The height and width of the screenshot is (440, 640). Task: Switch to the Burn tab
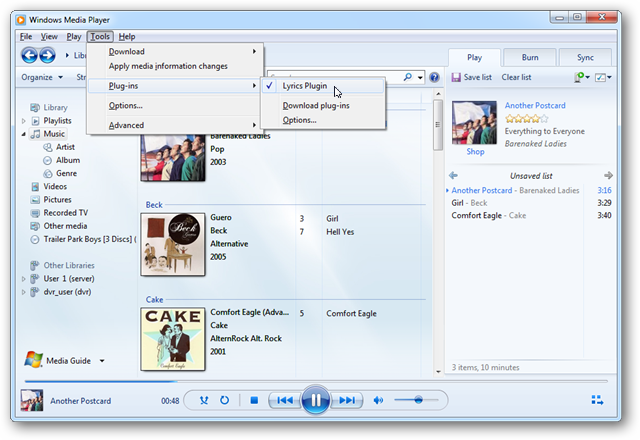tap(530, 58)
